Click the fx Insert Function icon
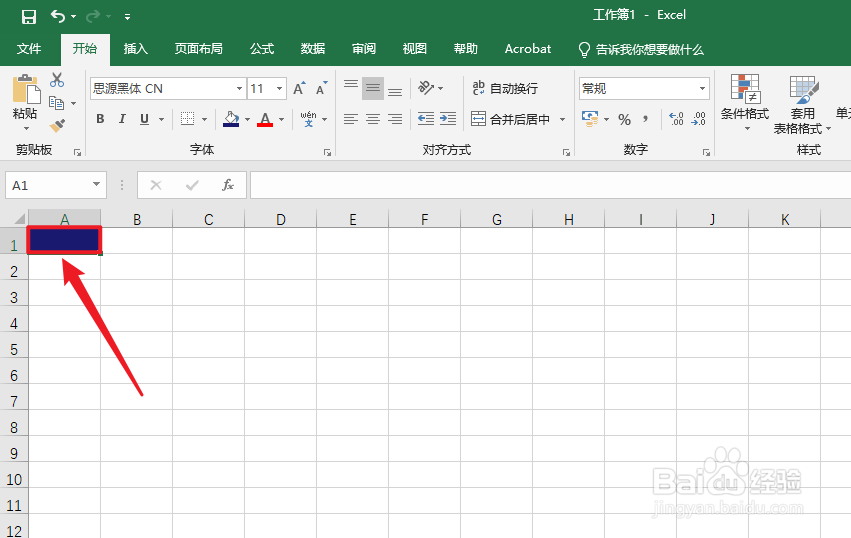This screenshot has width=851, height=538. (228, 185)
